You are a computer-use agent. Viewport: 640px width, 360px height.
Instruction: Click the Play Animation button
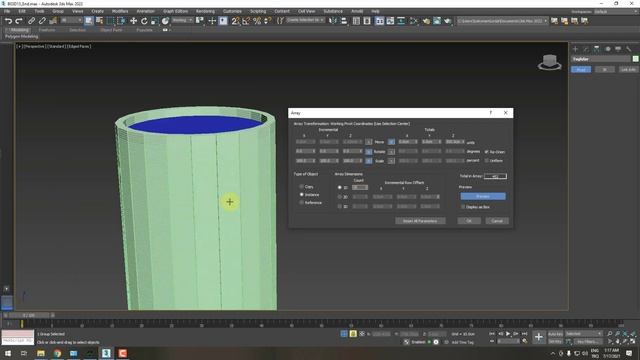[508, 334]
